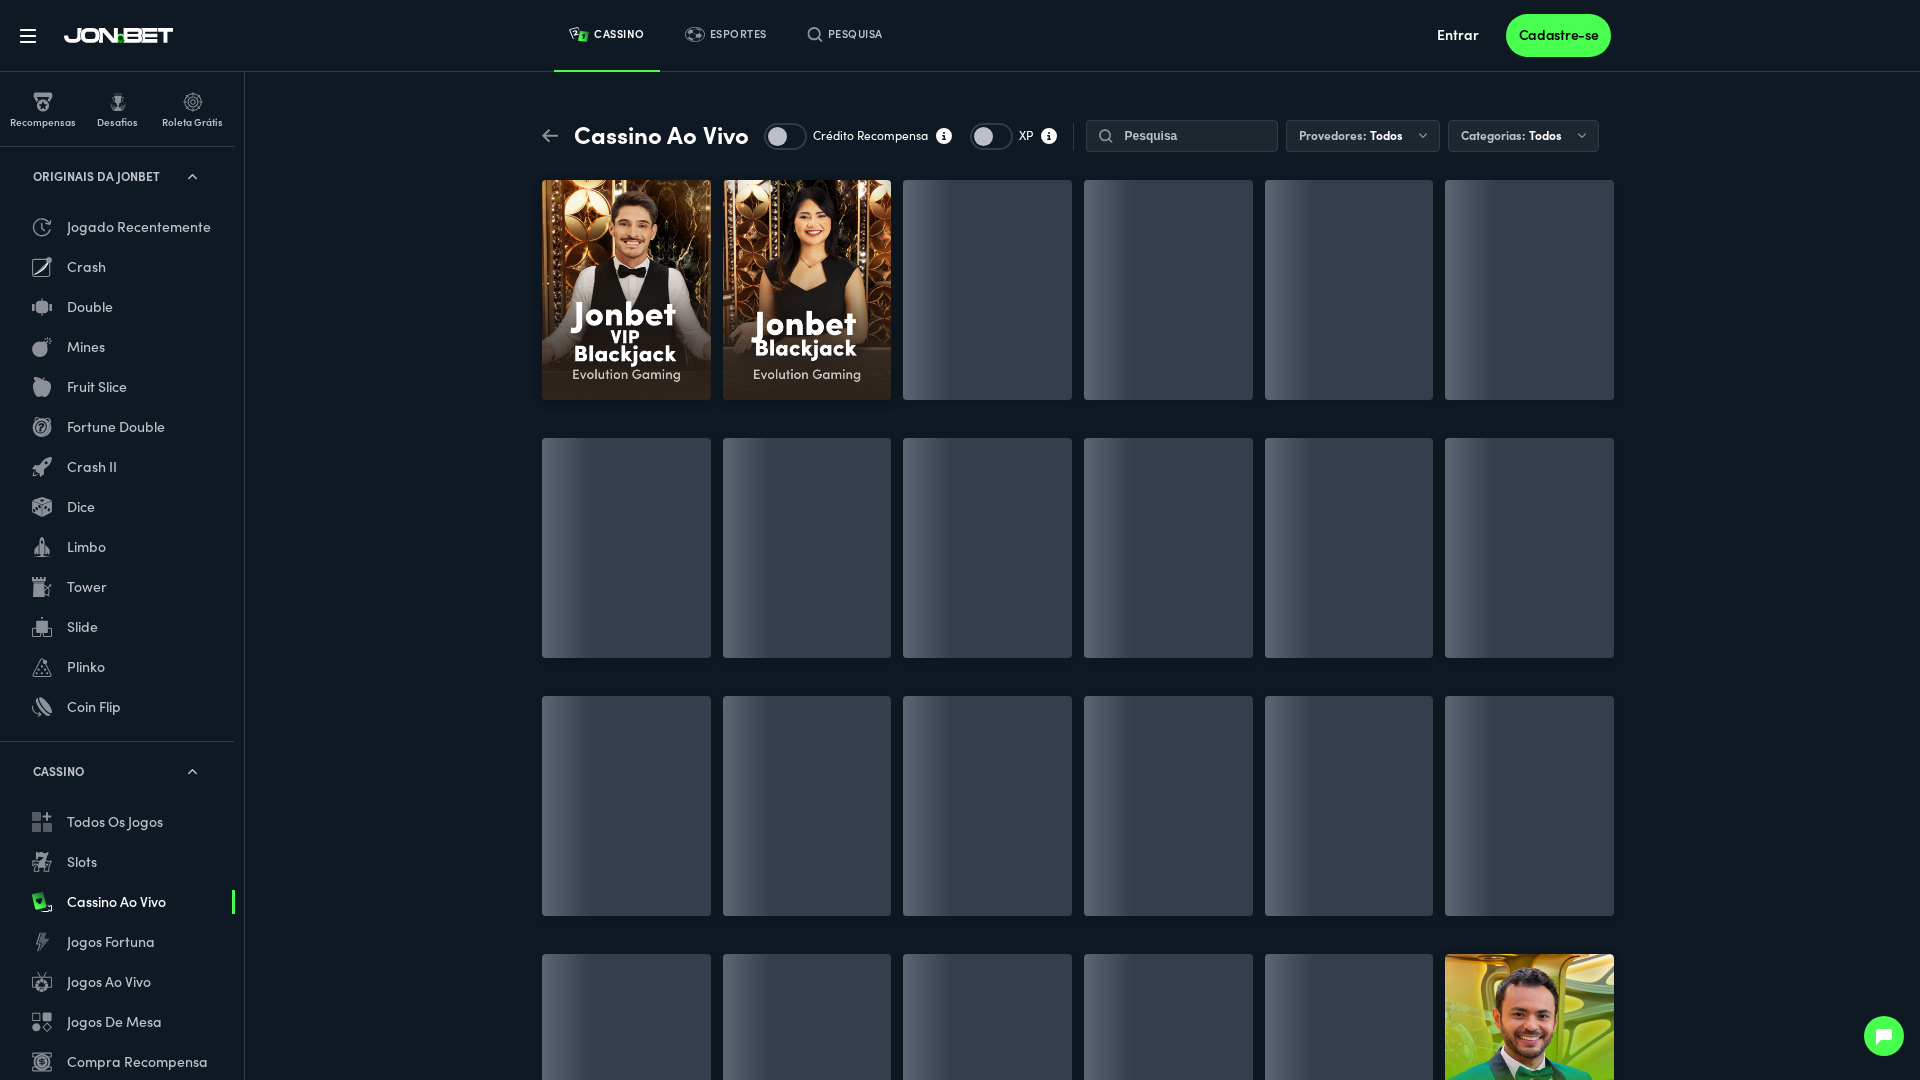The image size is (1920, 1080).
Task: Click the Dice game icon
Action: click(x=42, y=507)
